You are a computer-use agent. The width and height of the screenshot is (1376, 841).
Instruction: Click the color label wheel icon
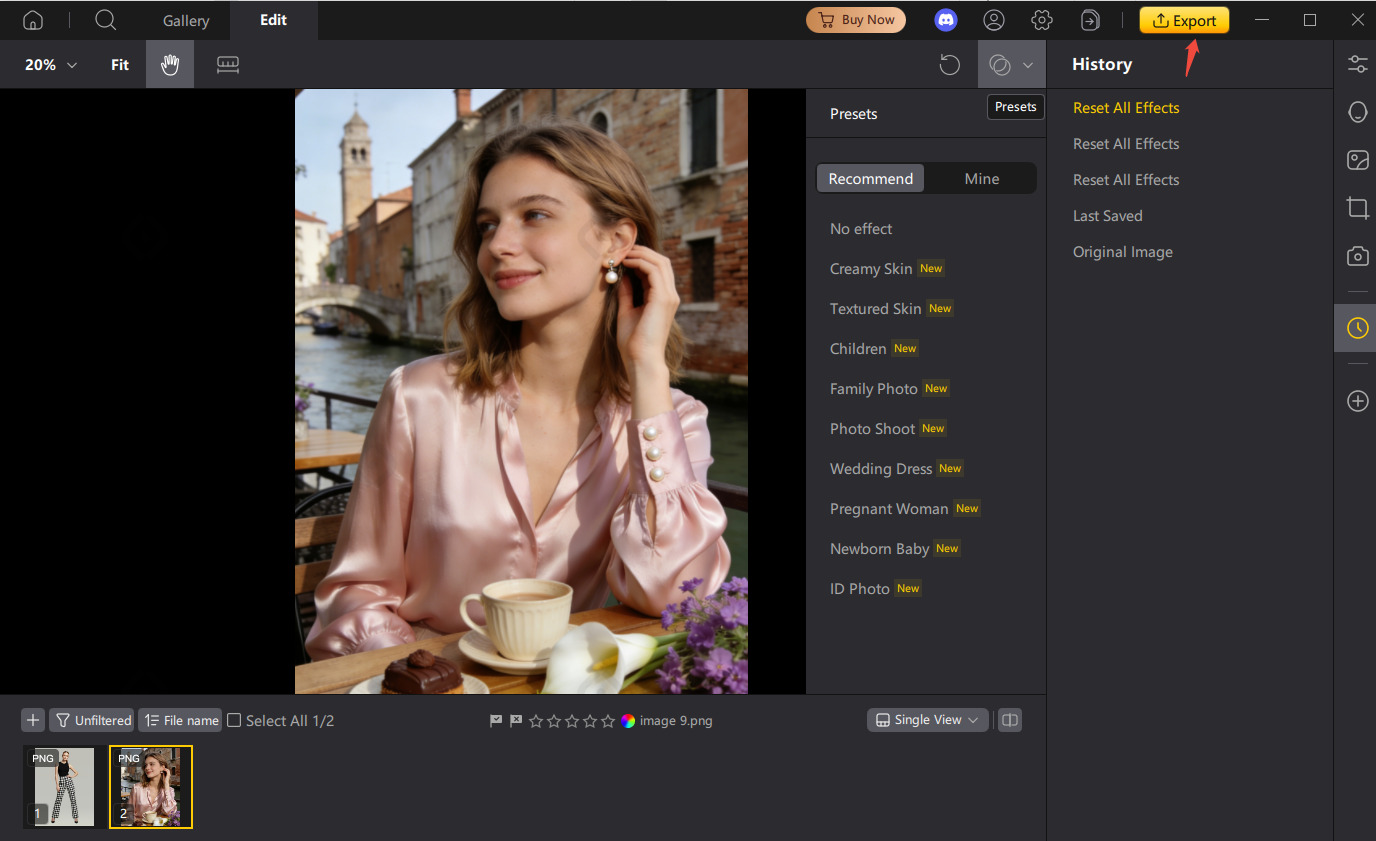point(628,721)
